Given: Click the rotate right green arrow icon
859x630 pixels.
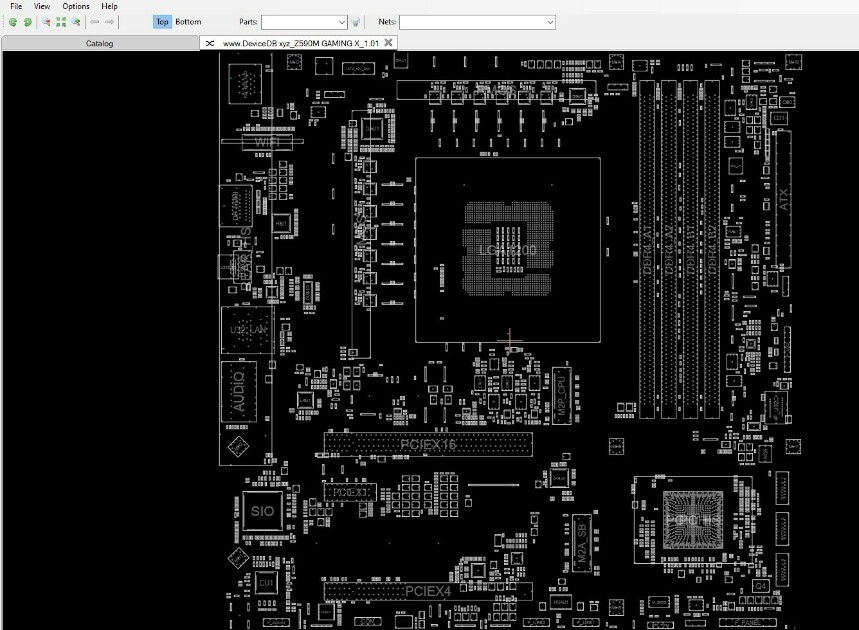Looking at the screenshot, I should click(x=27, y=22).
